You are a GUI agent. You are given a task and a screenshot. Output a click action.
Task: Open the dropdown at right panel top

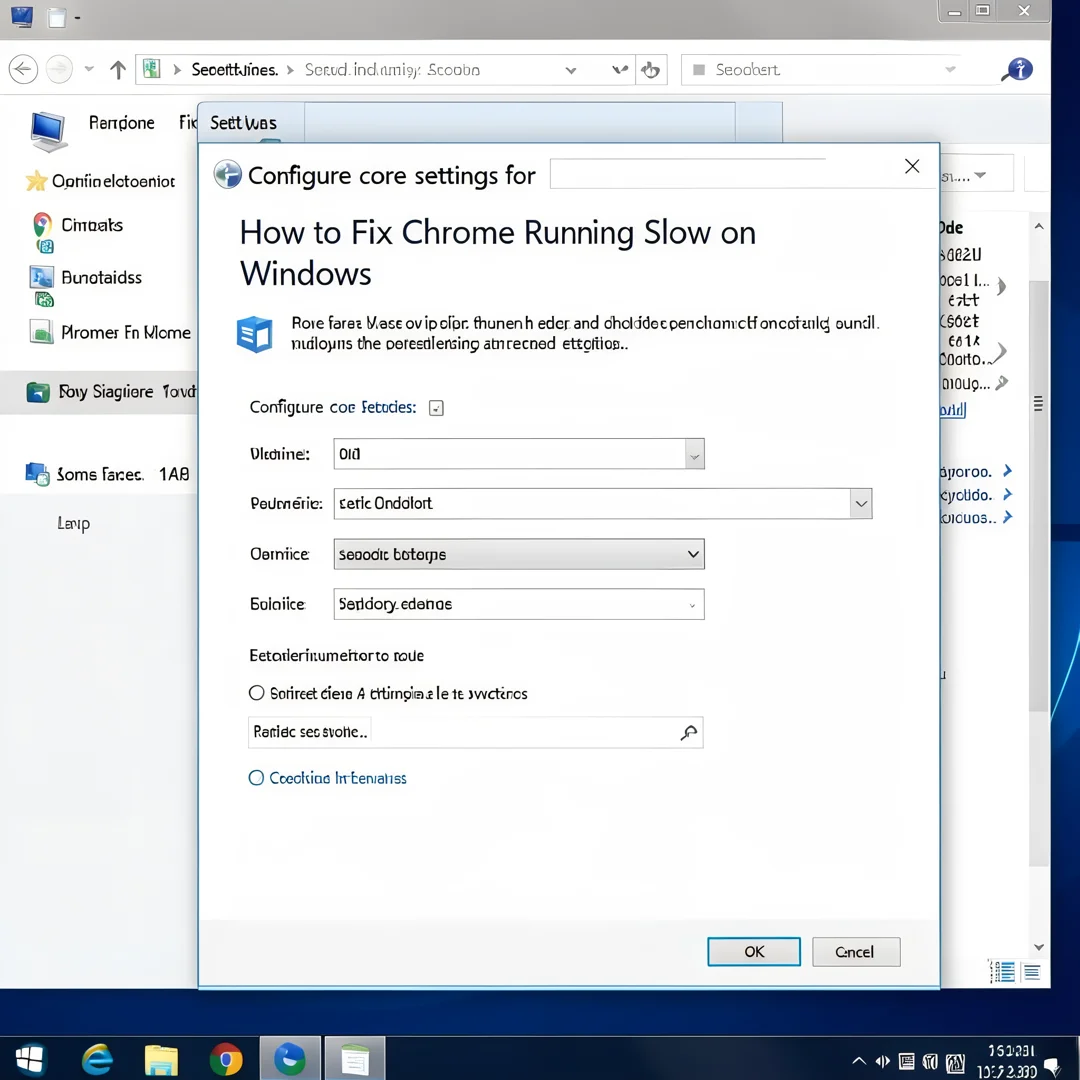point(980,175)
